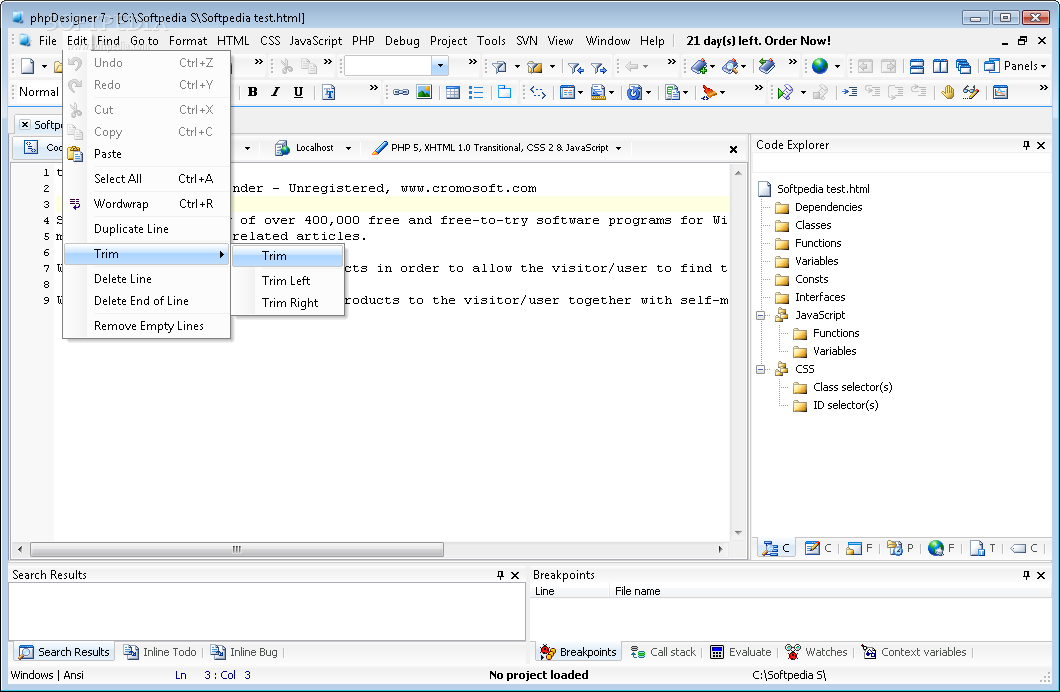Screen dimensions: 1060x692
Task: Switch to the Inline Todo tab
Action: tap(160, 652)
